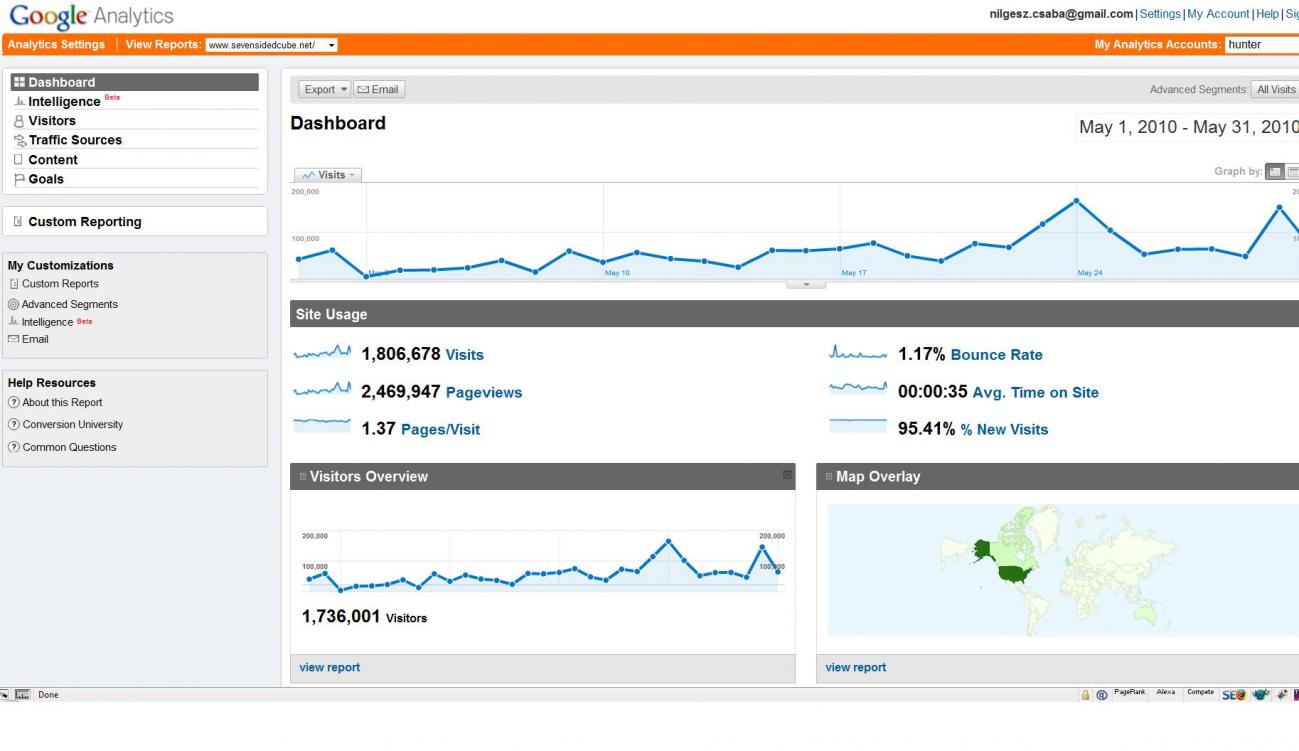Viewport: 1299px width, 751px height.
Task: Select the line chart Graph by view
Action: 1275,173
